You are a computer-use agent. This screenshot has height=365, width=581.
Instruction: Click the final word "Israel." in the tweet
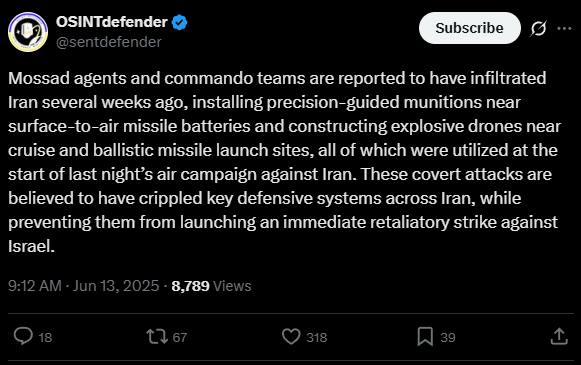31,246
